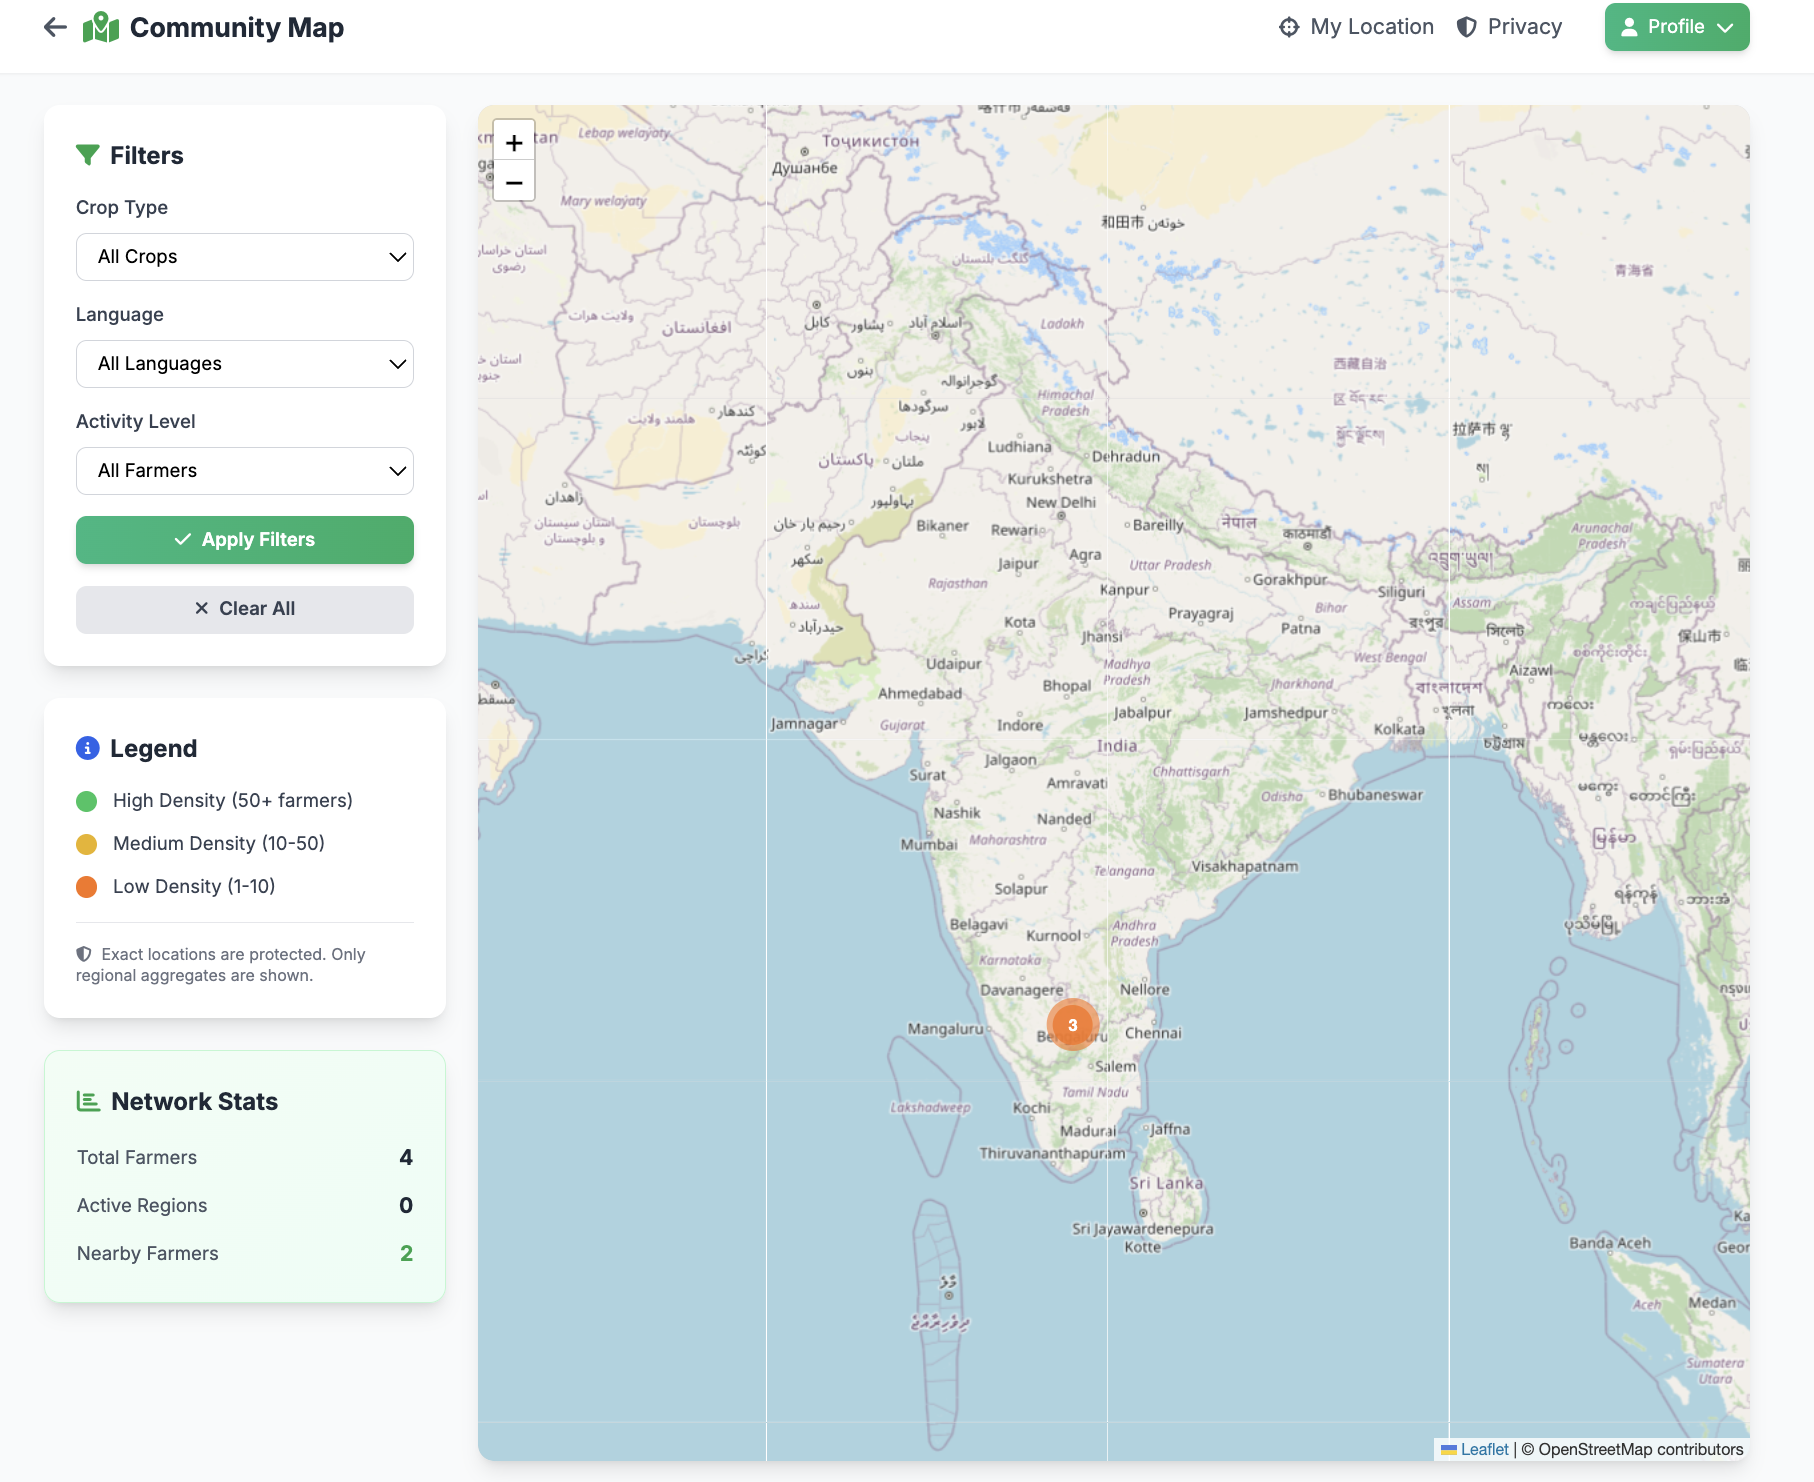
Task: Click the Profile user icon
Action: coord(1629,27)
